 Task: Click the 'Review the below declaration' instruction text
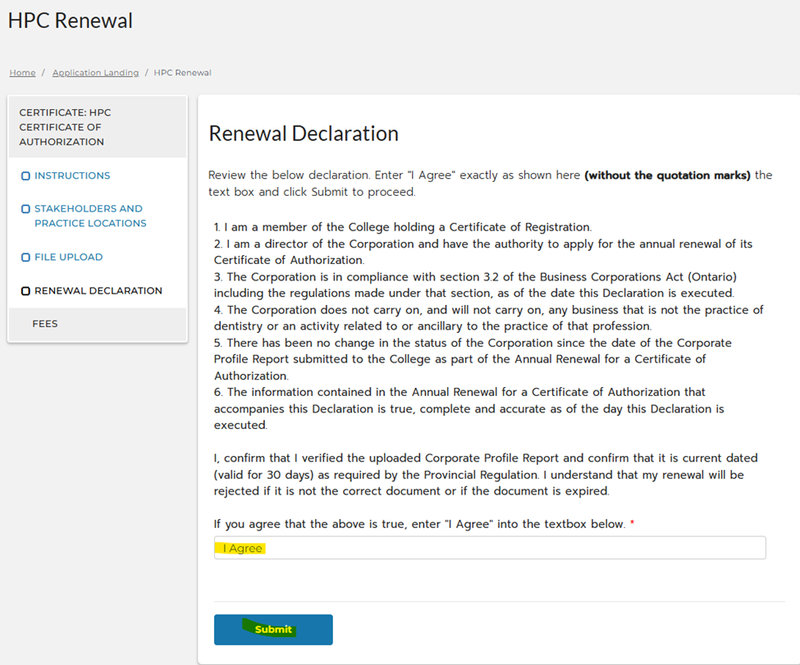pos(490,184)
